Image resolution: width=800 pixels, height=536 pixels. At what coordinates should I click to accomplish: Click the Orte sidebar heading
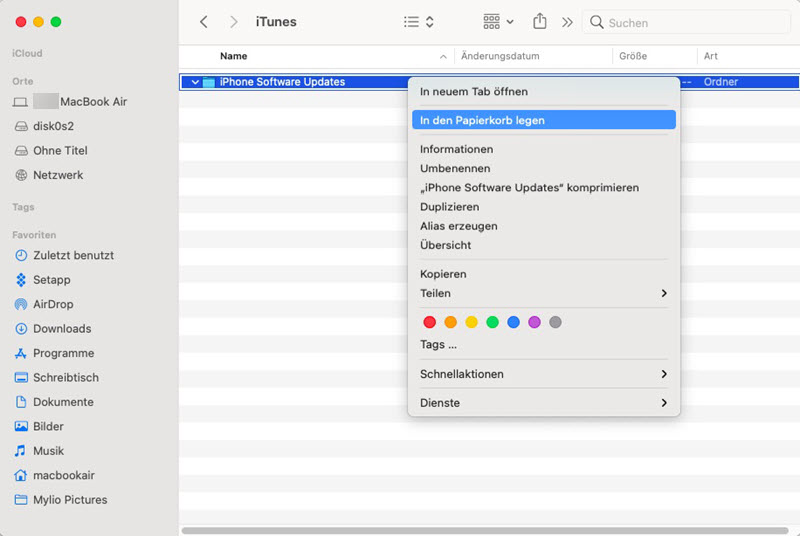(22, 81)
